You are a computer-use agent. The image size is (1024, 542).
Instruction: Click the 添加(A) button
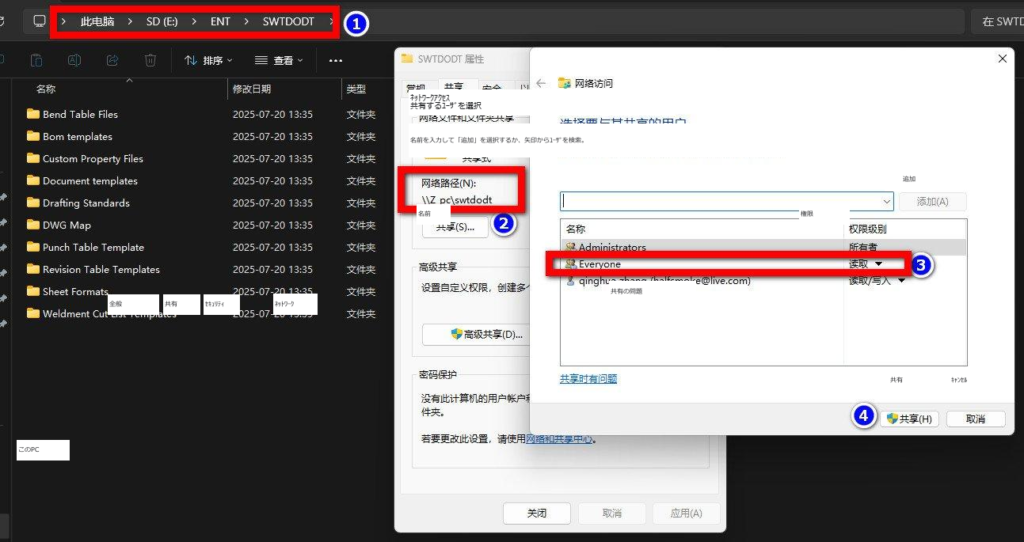[933, 202]
